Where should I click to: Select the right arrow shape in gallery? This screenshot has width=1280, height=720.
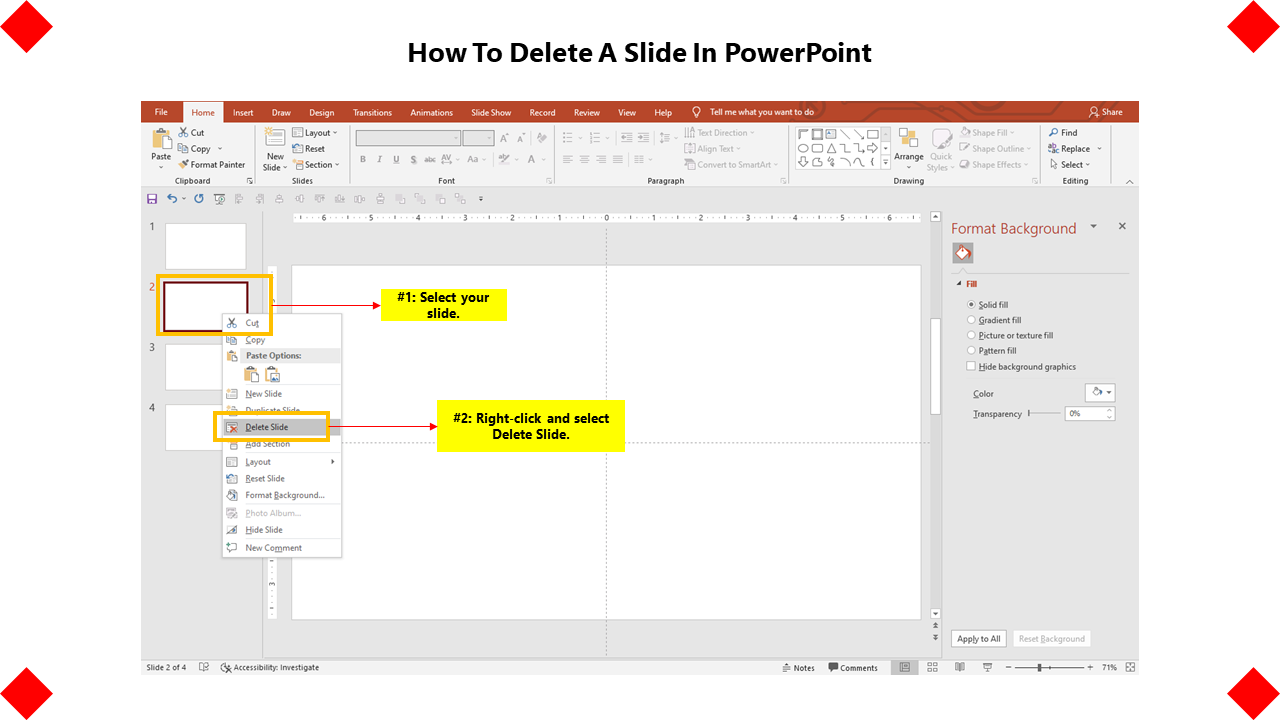click(x=873, y=149)
